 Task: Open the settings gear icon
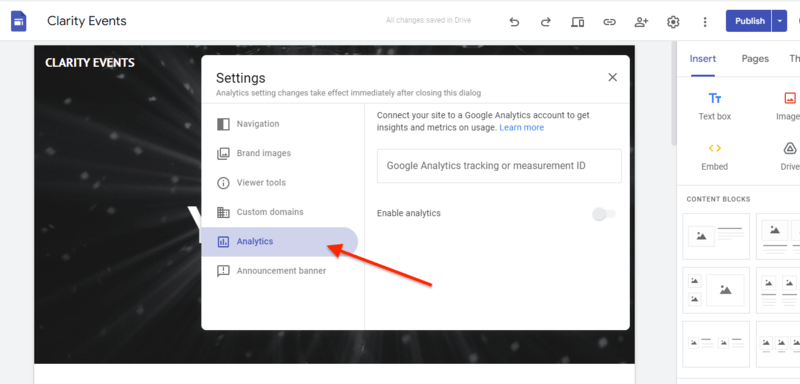pos(673,22)
